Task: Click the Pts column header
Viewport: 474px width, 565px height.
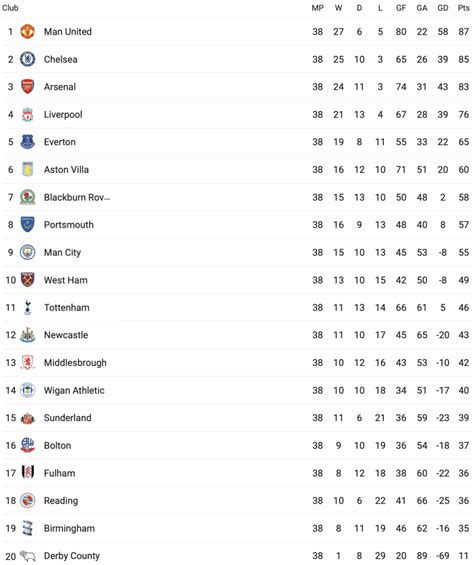Action: (x=464, y=8)
